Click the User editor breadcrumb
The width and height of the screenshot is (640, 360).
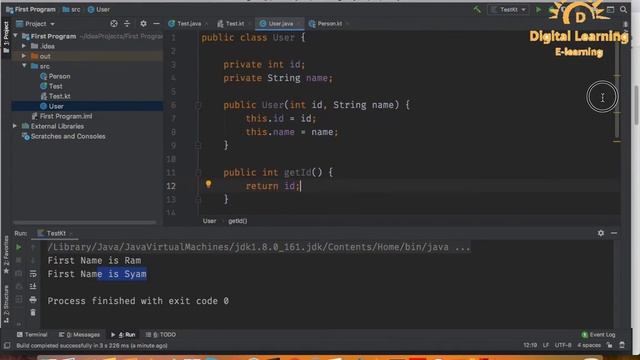pyautogui.click(x=209, y=221)
